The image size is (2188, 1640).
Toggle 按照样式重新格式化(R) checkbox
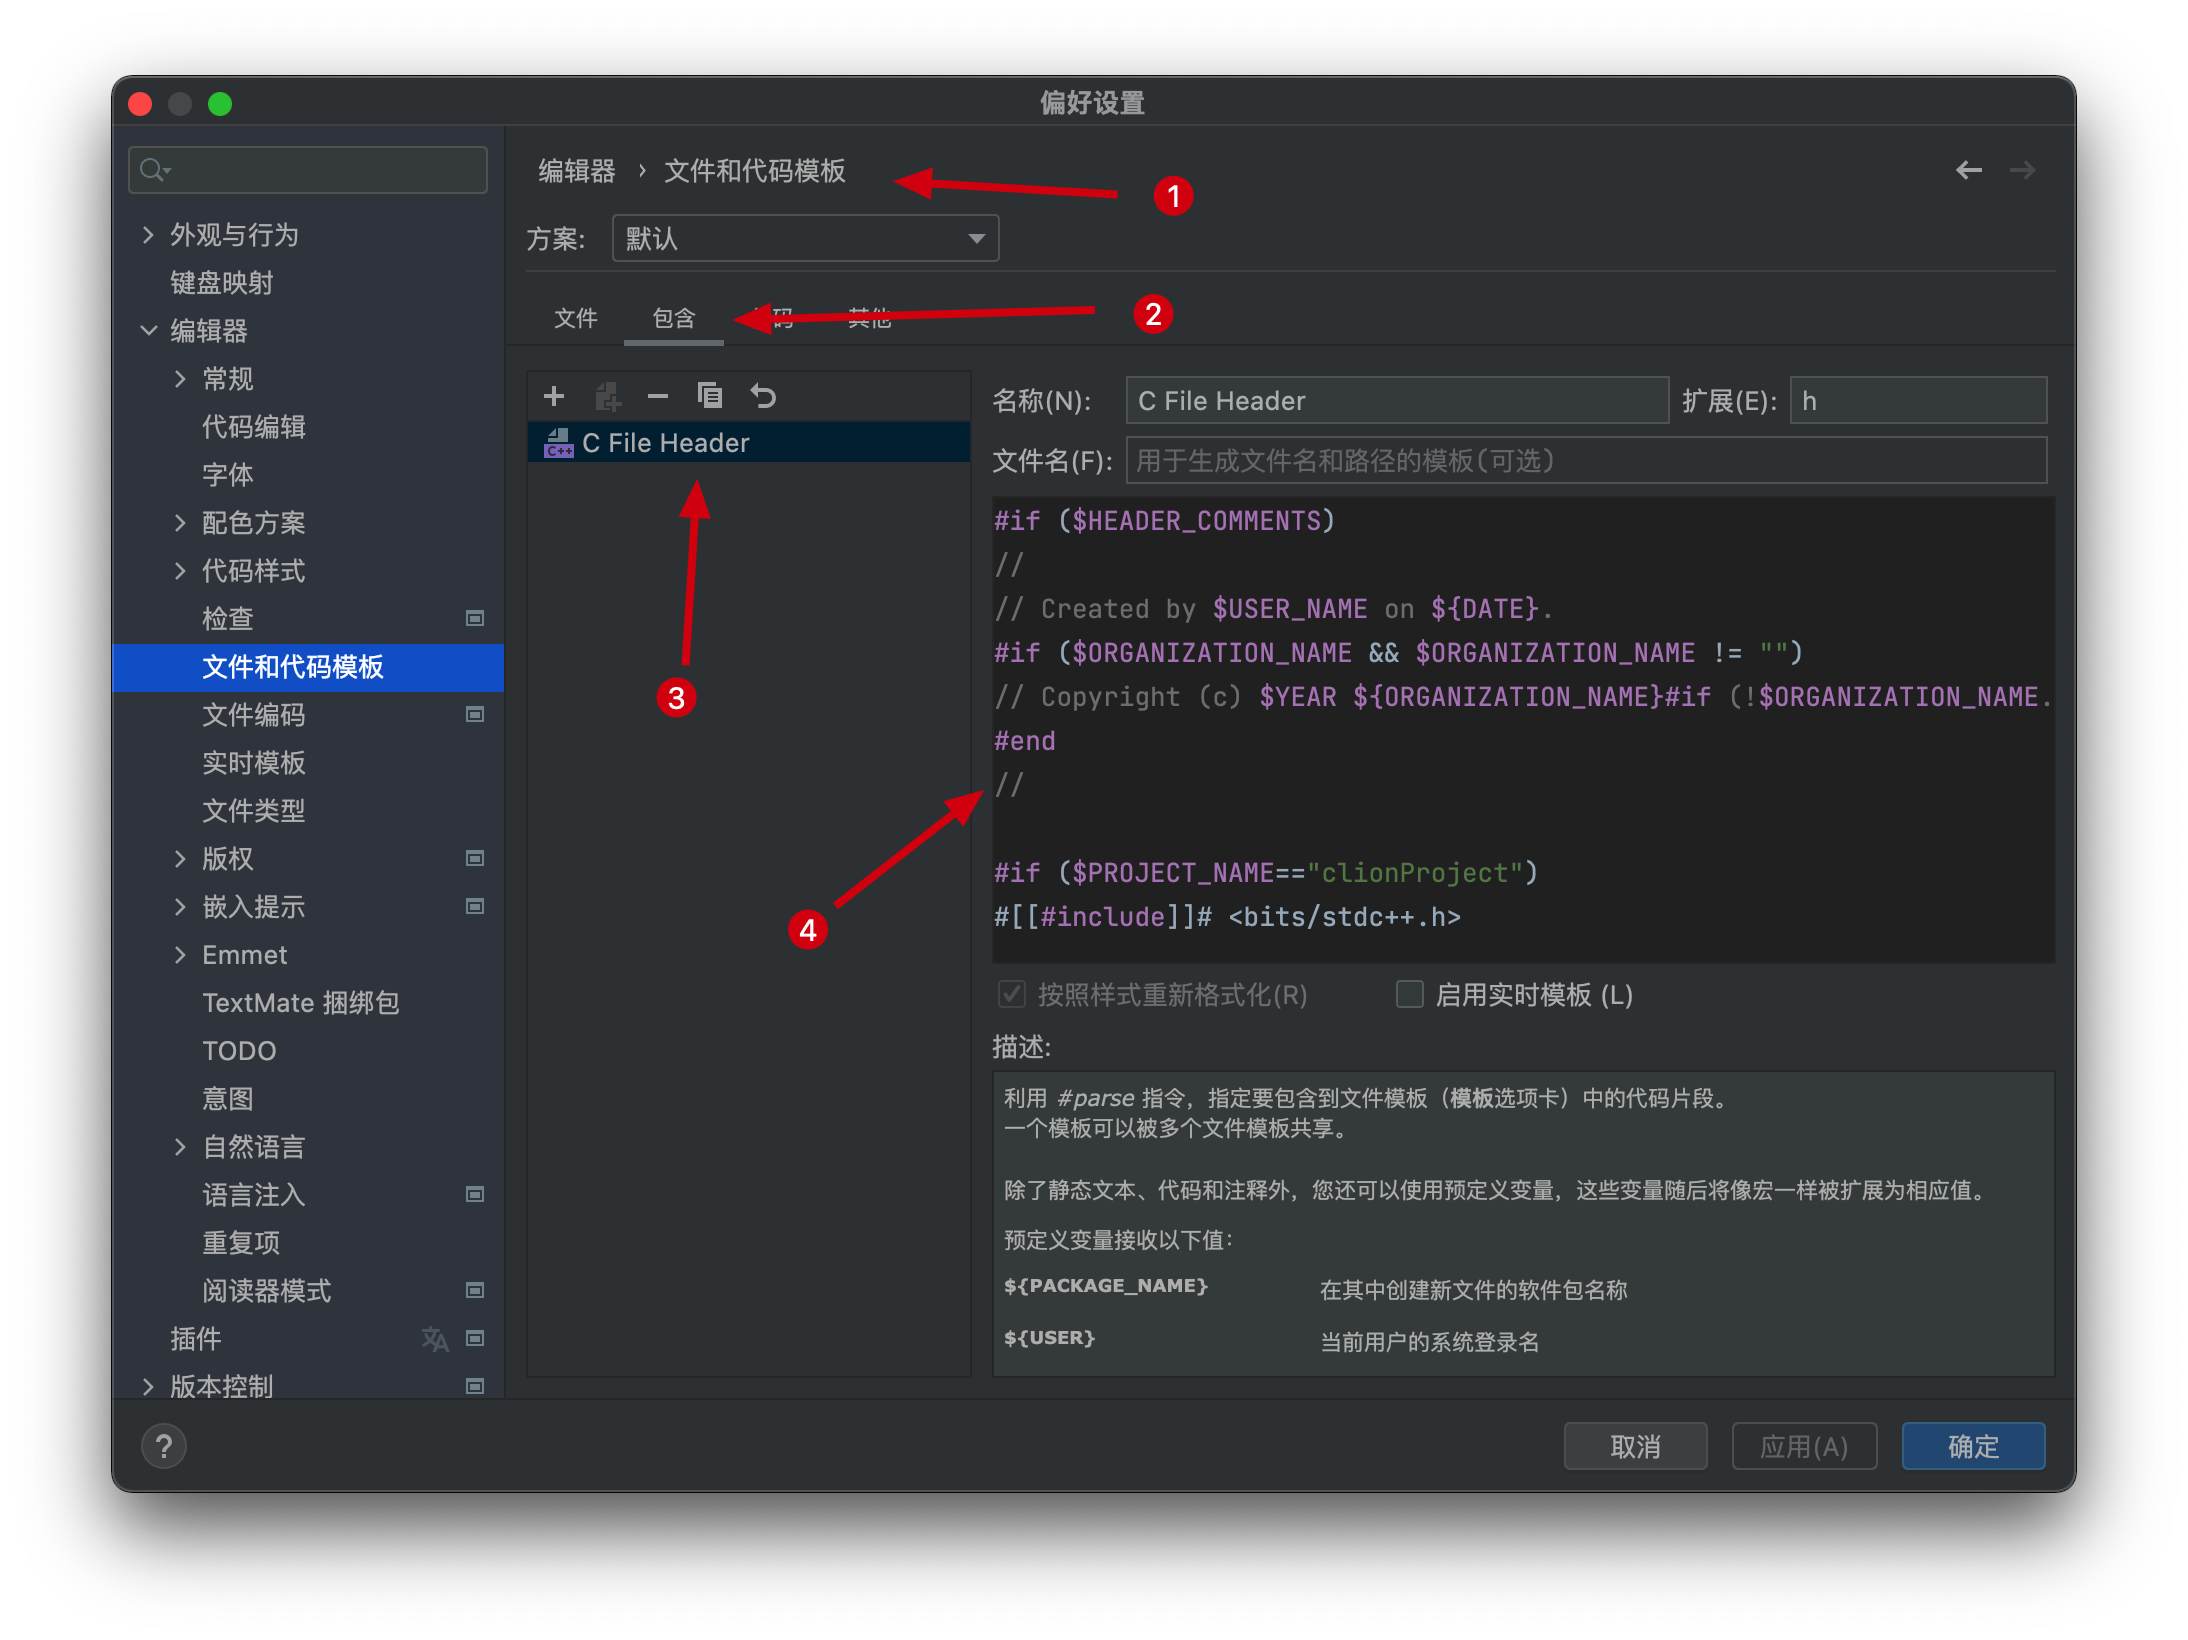(x=1012, y=994)
